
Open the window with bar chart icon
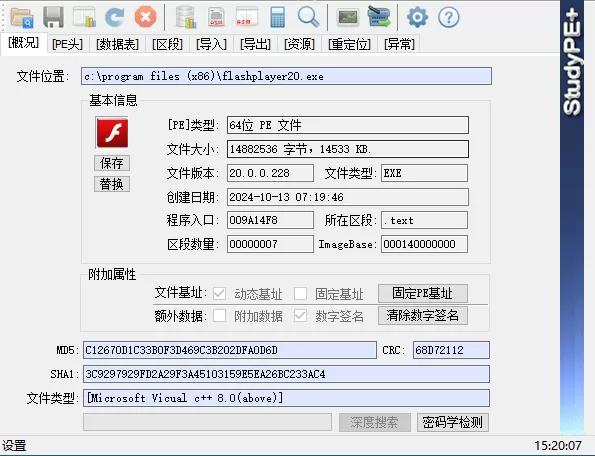click(x=84, y=17)
